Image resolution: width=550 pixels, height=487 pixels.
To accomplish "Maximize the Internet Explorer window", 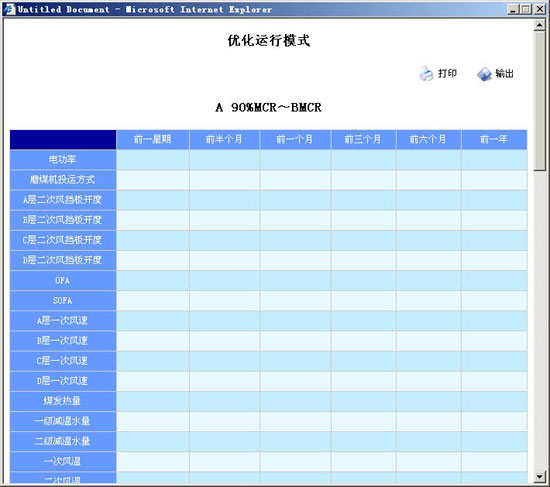I will (526, 9).
